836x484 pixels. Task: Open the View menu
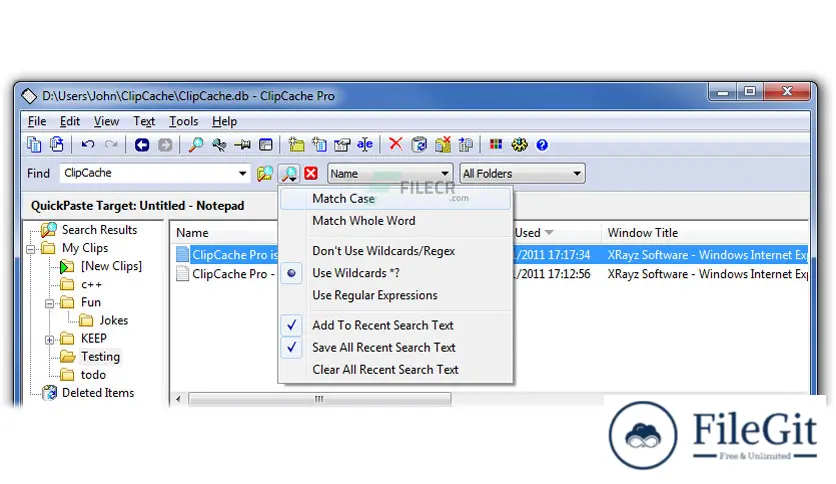106,122
